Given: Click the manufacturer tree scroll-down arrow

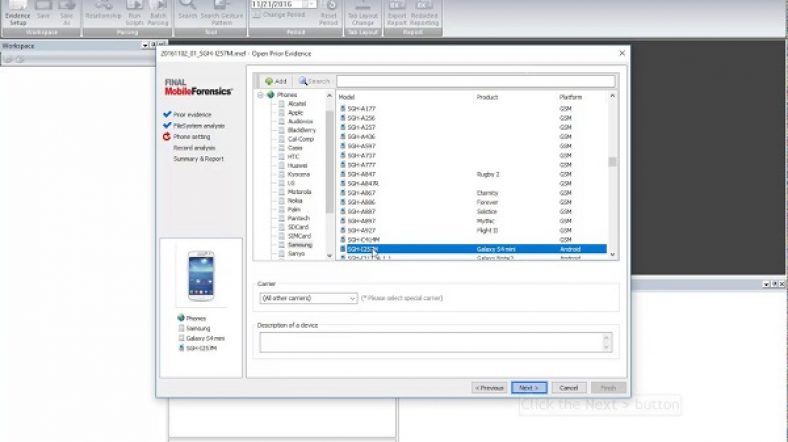Looking at the screenshot, I should click(x=329, y=255).
